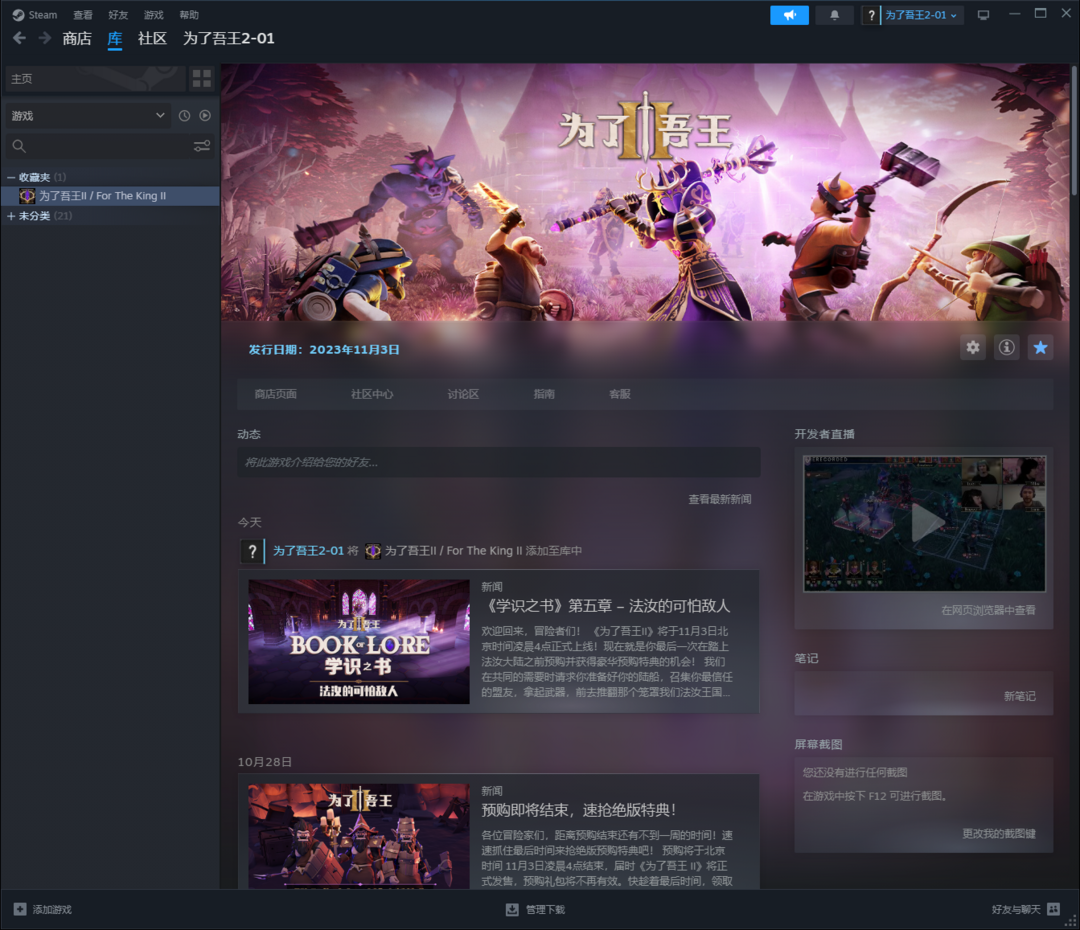
Task: Open Book of Lore news thumbnail
Action: pyautogui.click(x=359, y=641)
